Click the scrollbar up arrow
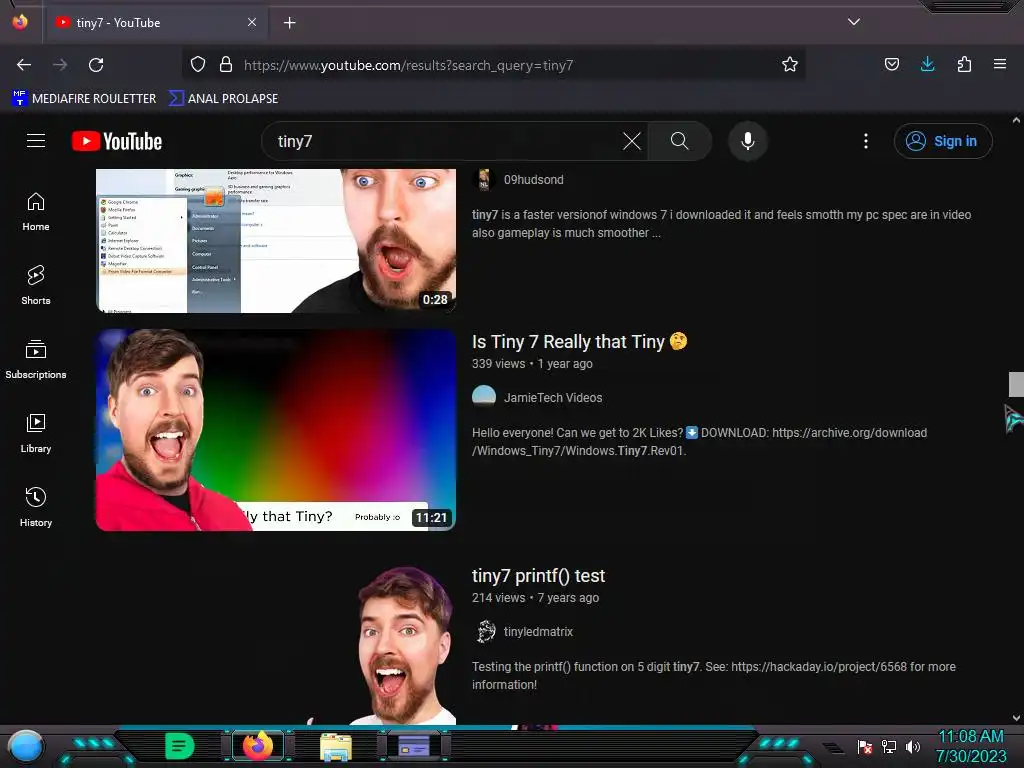This screenshot has height=768, width=1024. pos(1016,120)
